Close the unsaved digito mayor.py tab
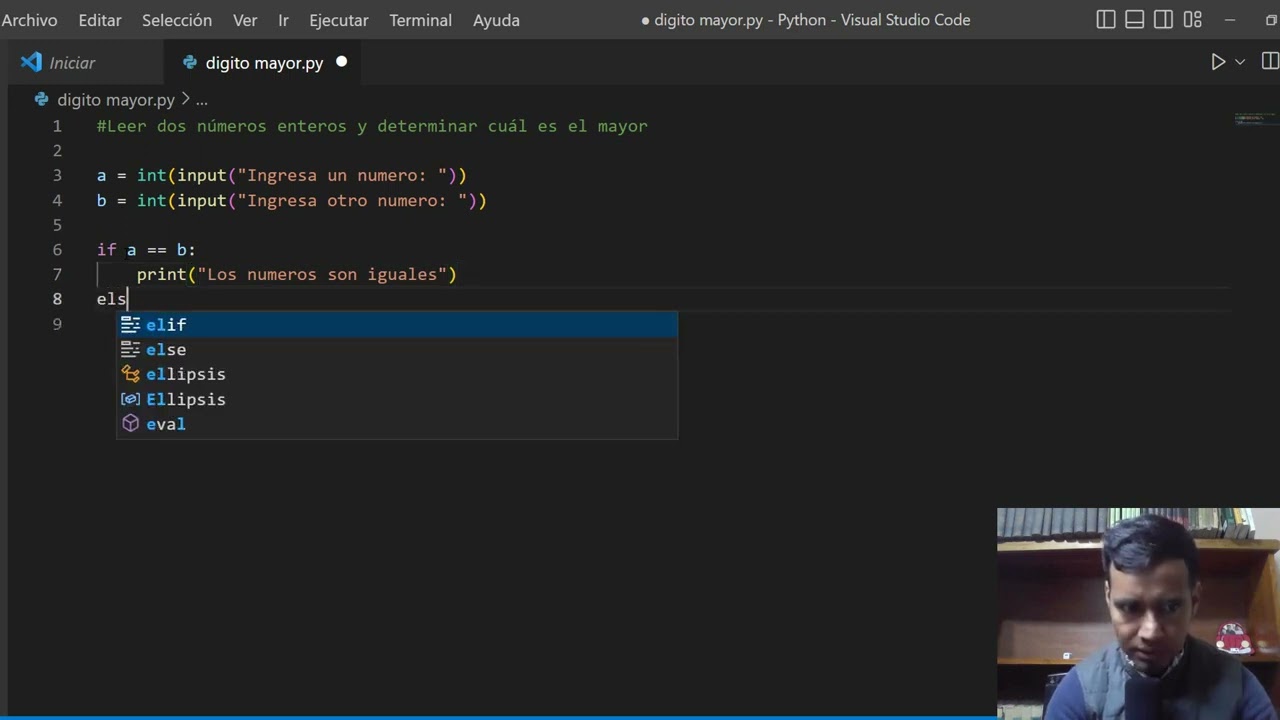The height and width of the screenshot is (720, 1280). tap(341, 62)
